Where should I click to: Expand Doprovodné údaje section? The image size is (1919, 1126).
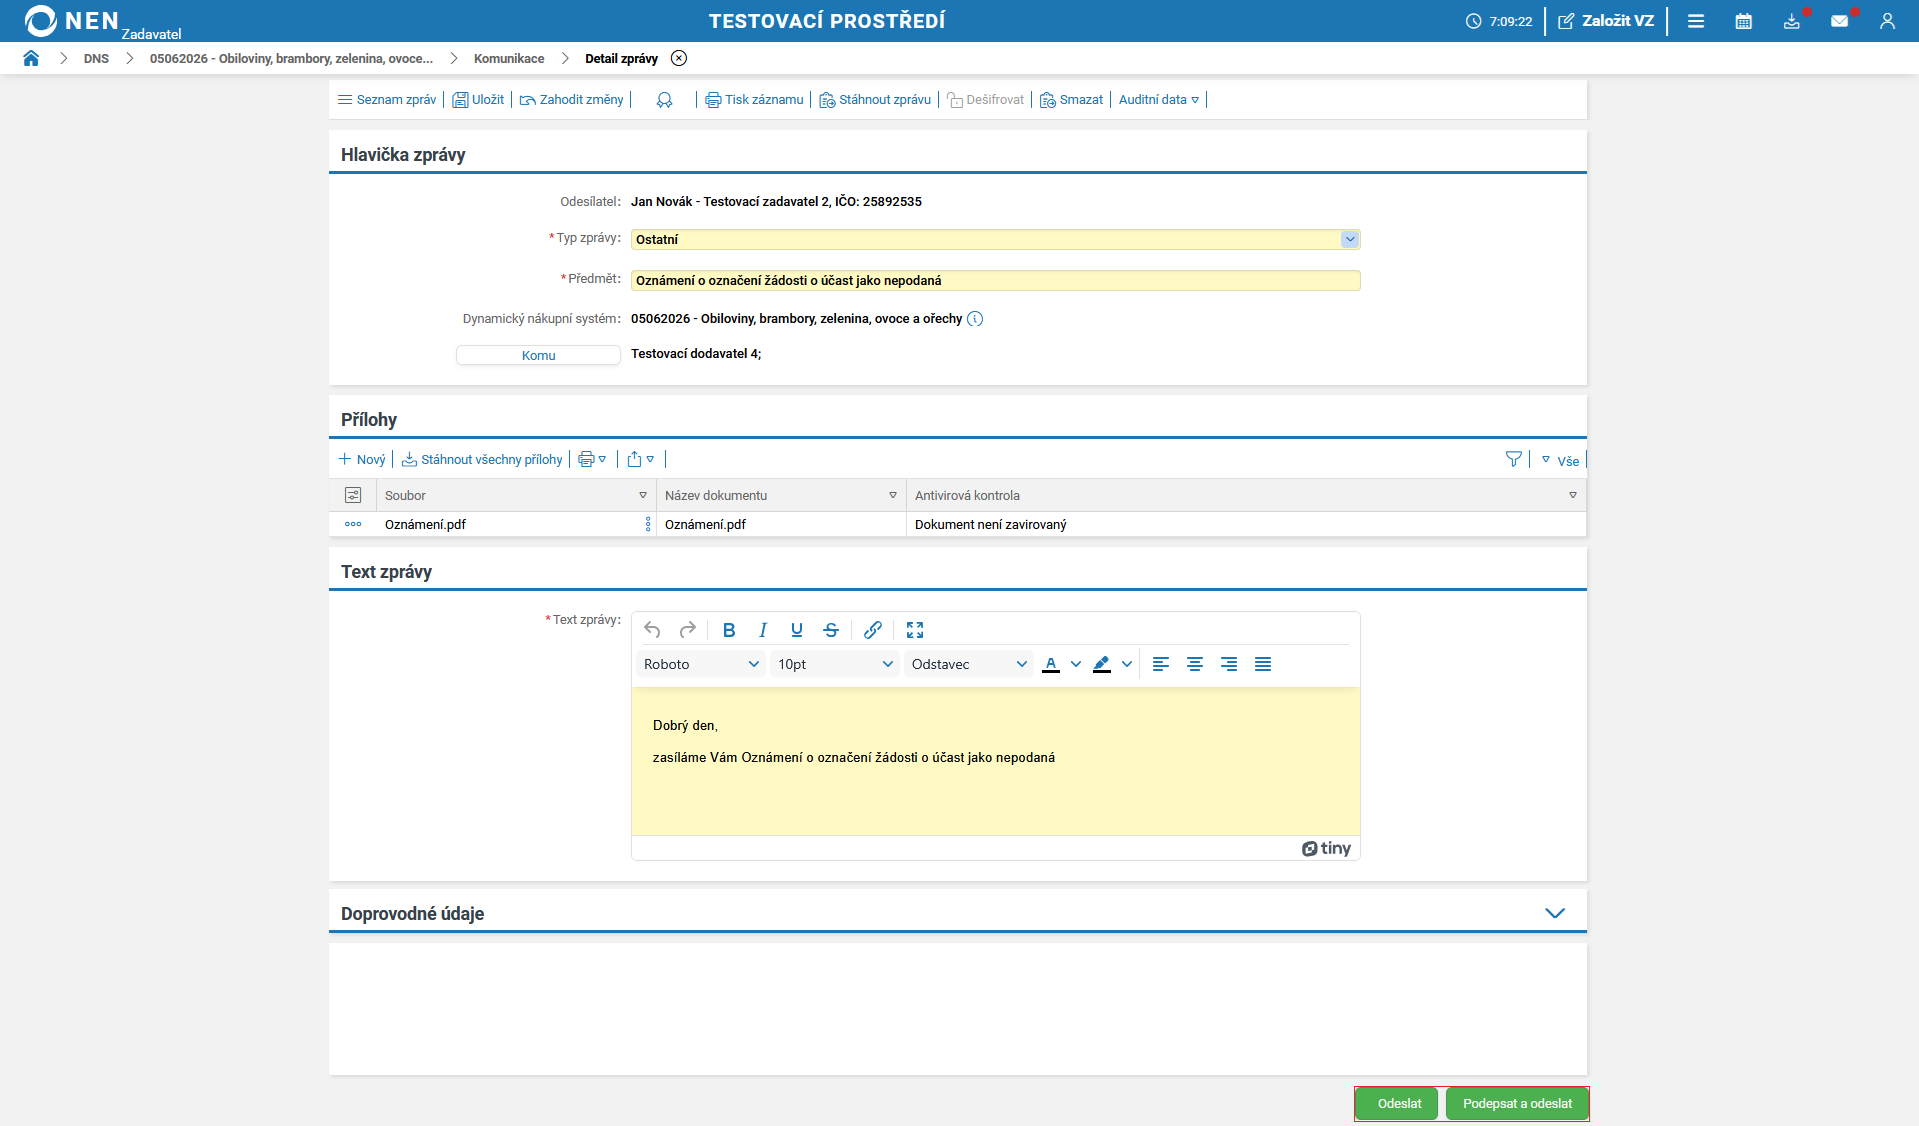point(1555,913)
